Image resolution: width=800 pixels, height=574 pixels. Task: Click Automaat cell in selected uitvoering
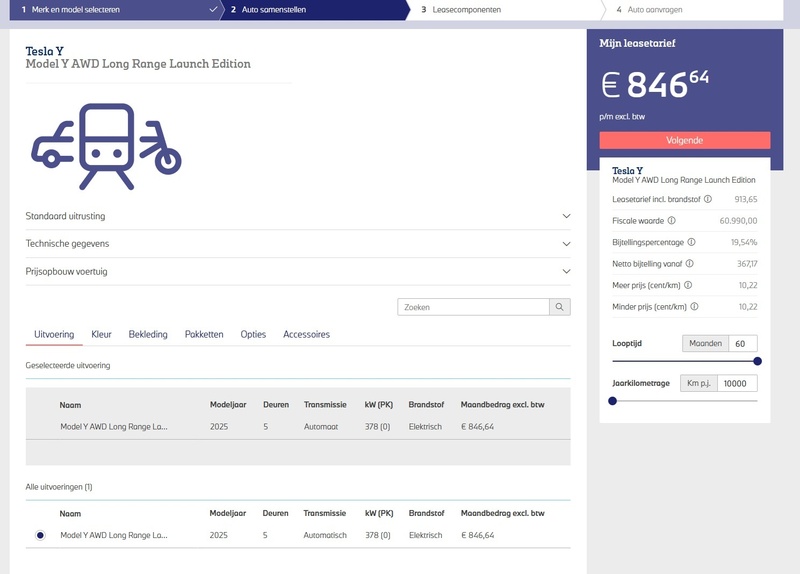point(321,427)
